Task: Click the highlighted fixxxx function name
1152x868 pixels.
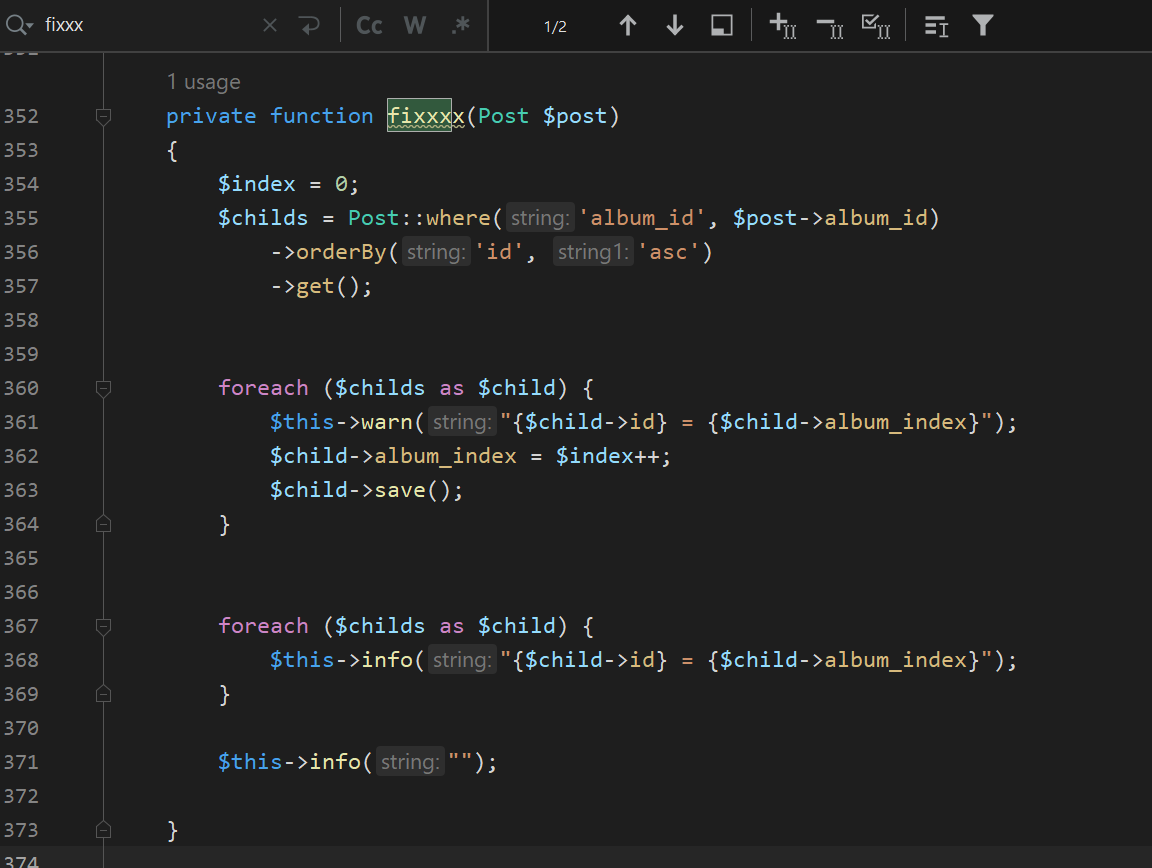Action: pos(426,117)
